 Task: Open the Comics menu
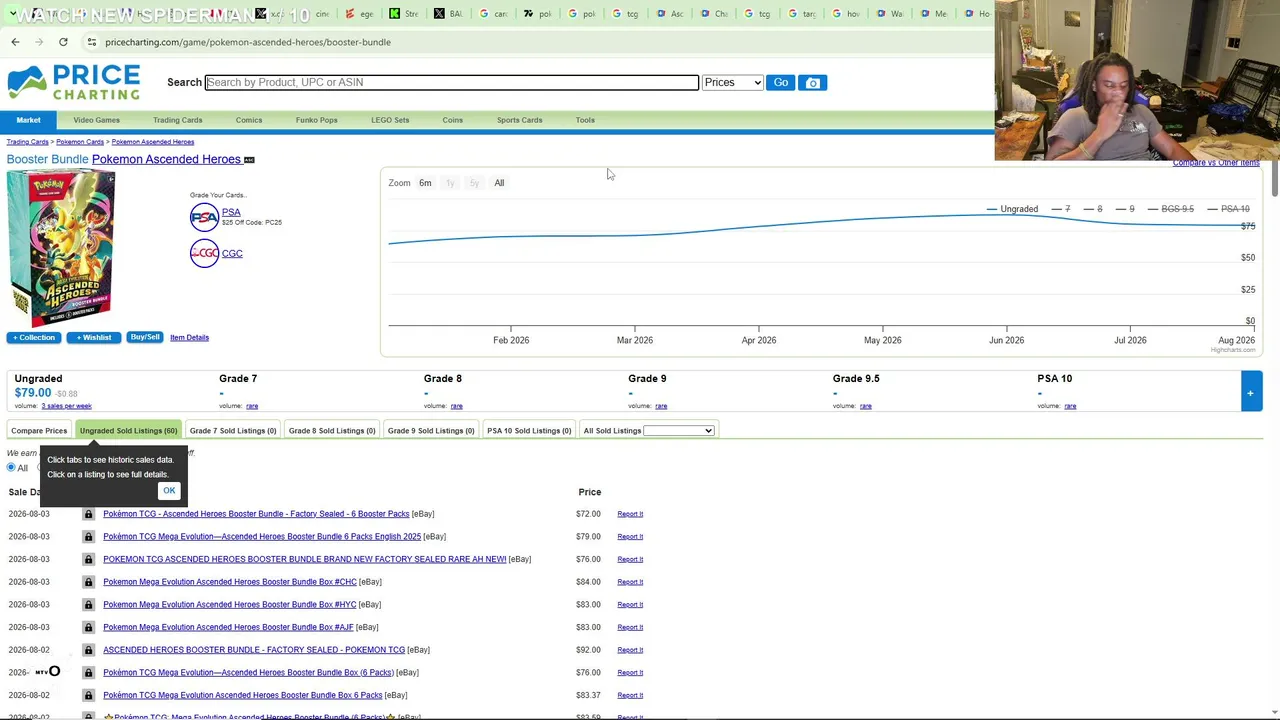point(249,120)
